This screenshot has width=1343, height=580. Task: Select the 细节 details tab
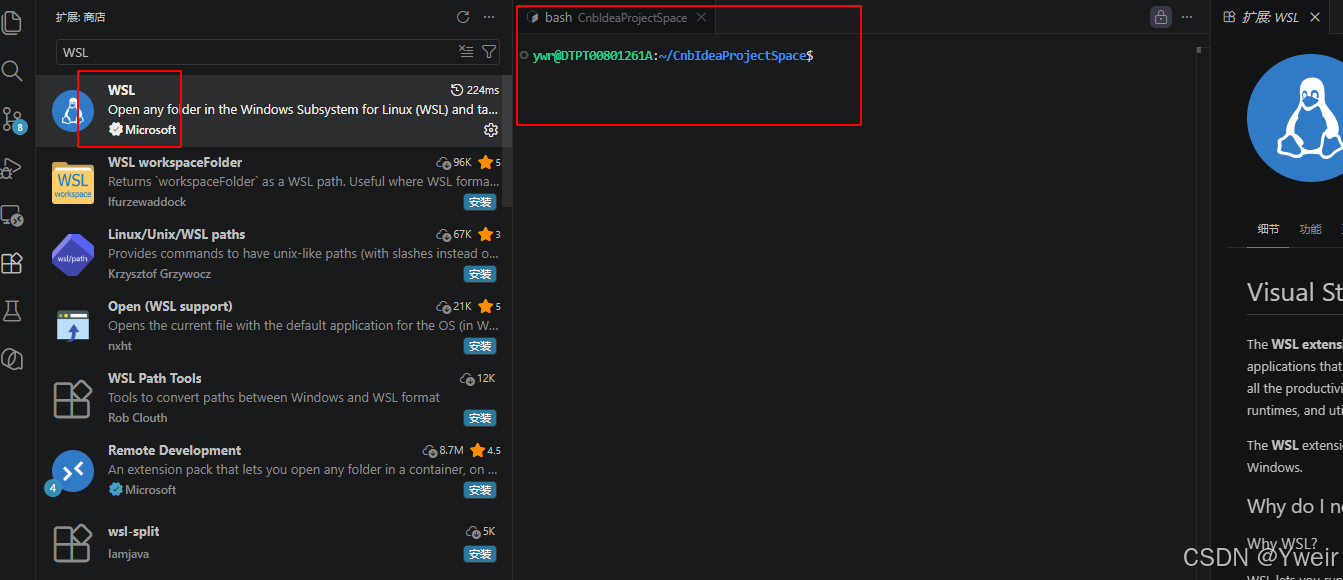(x=1268, y=229)
